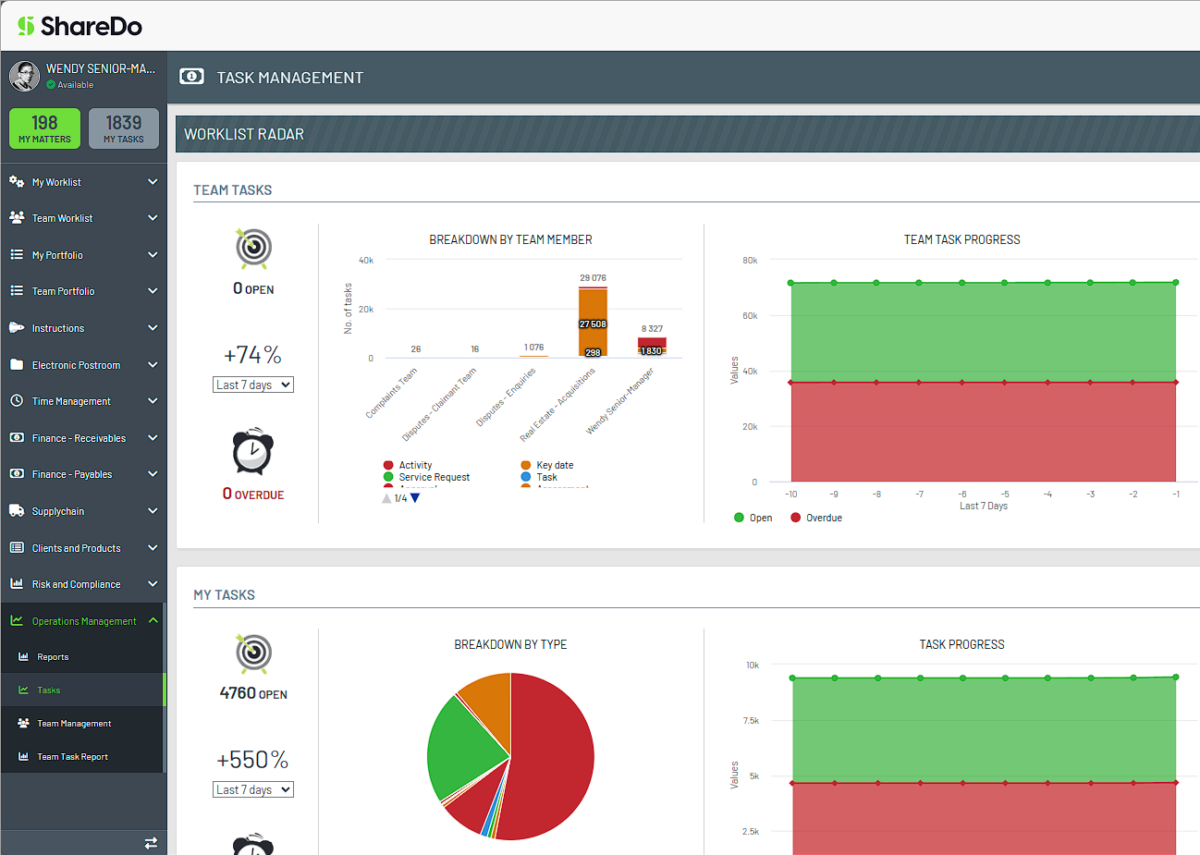The height and width of the screenshot is (855, 1200).
Task: Click the 1839 MY TASKS button
Action: (x=123, y=128)
